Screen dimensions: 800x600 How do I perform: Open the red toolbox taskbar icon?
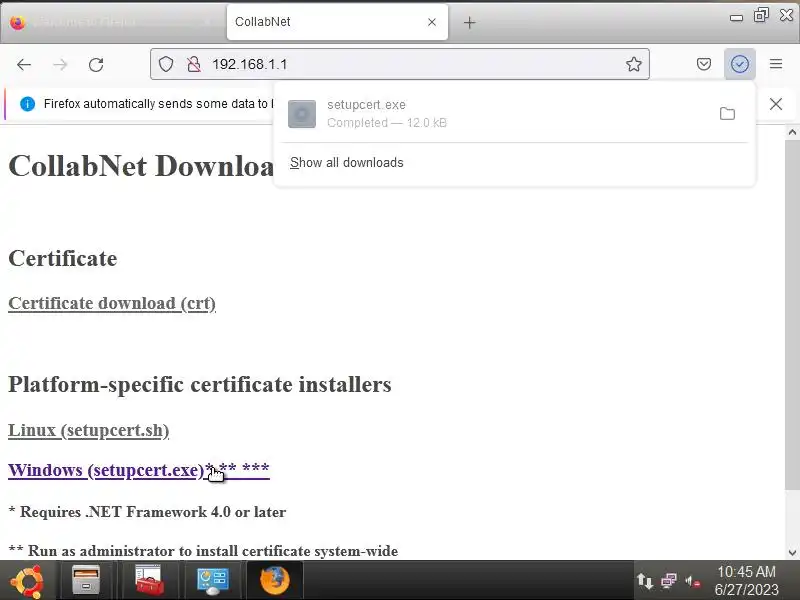click(x=149, y=580)
